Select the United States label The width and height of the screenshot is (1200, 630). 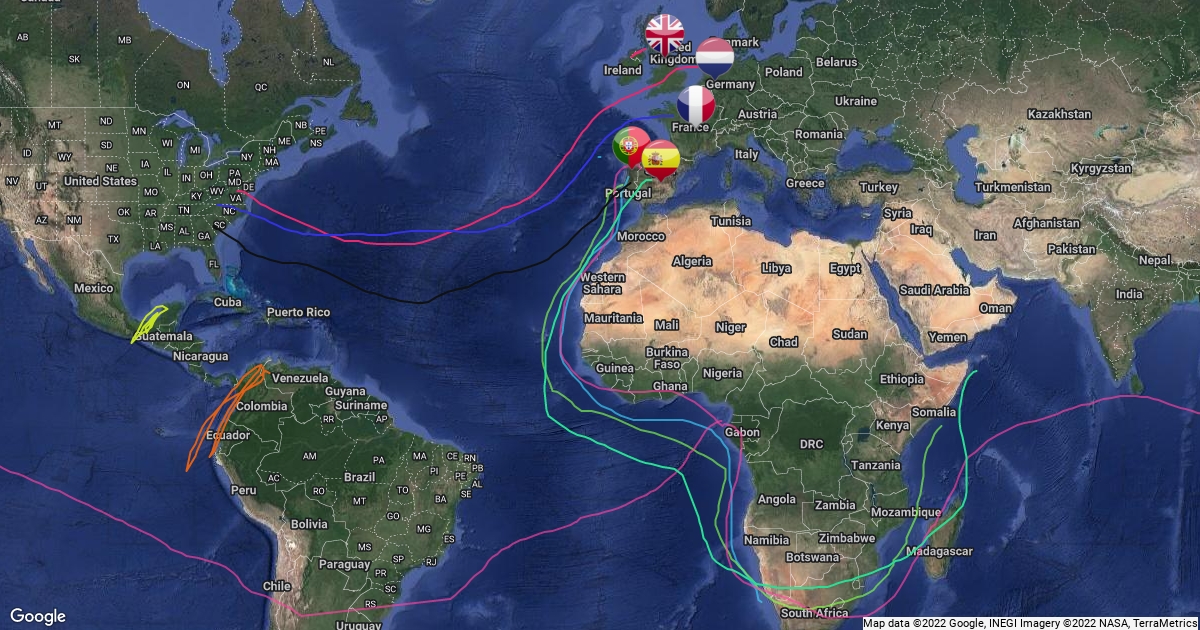[100, 181]
